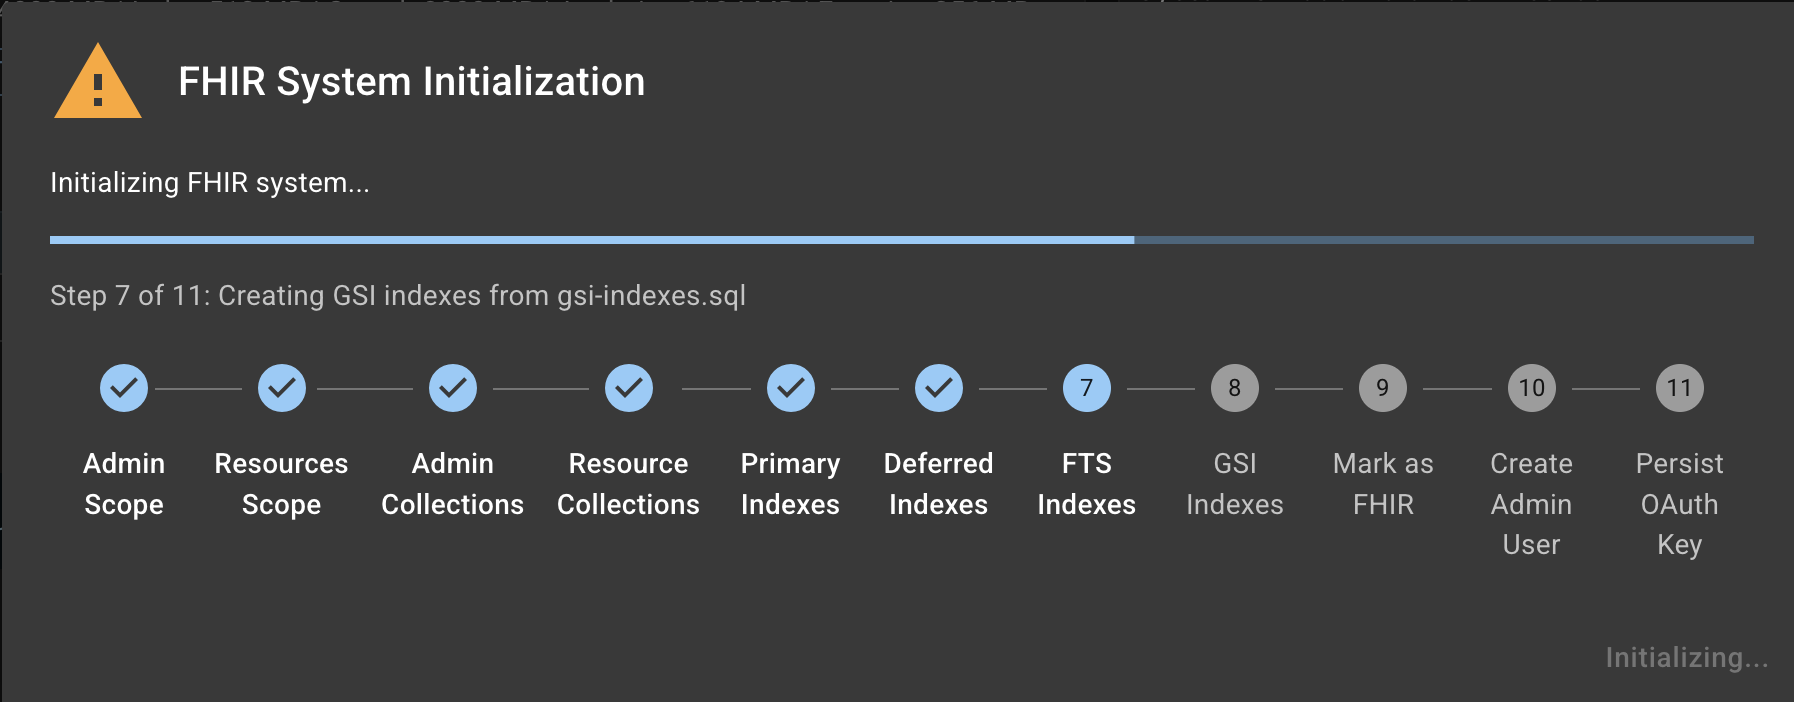Click the Resource Collections checkmark circle

pyautogui.click(x=629, y=388)
